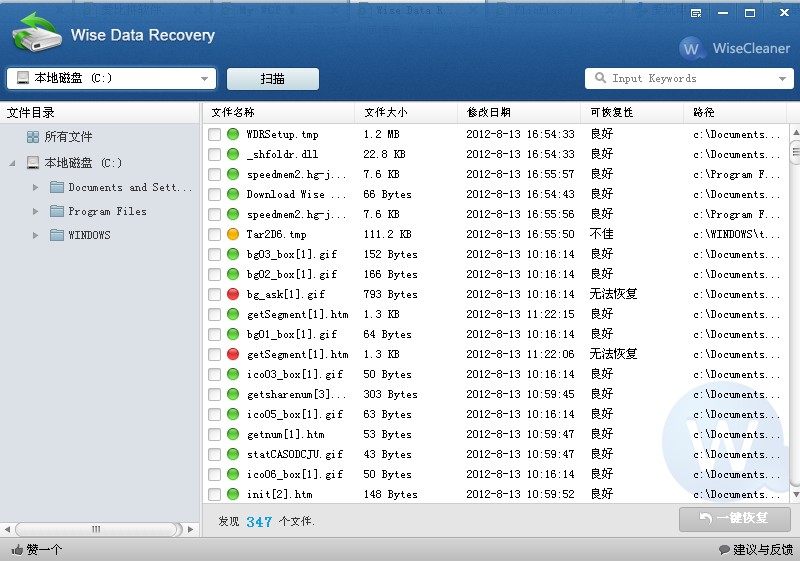The width and height of the screenshot is (800, 561).
Task: Click the 扫描 scan button
Action: pyautogui.click(x=272, y=79)
